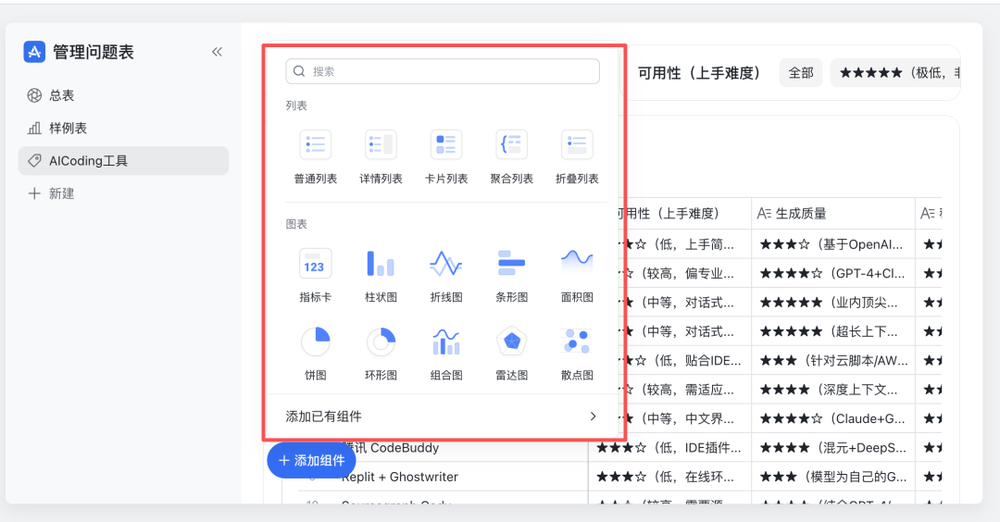
Task: Expand the 添加已有组件 submenu
Action: tap(442, 416)
